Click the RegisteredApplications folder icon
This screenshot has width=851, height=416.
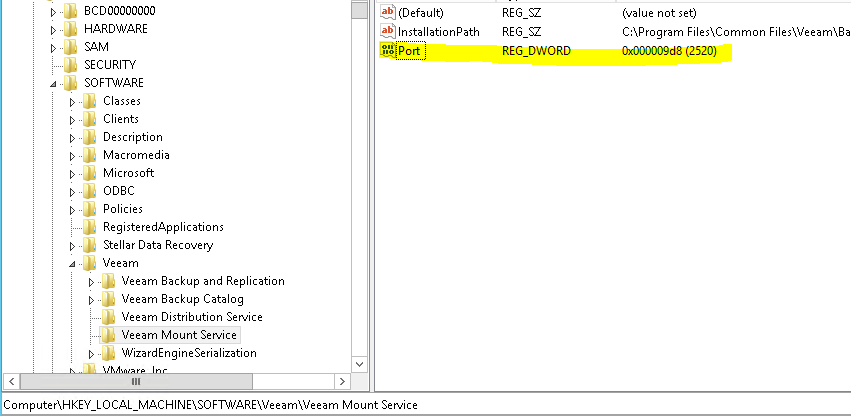[90, 227]
